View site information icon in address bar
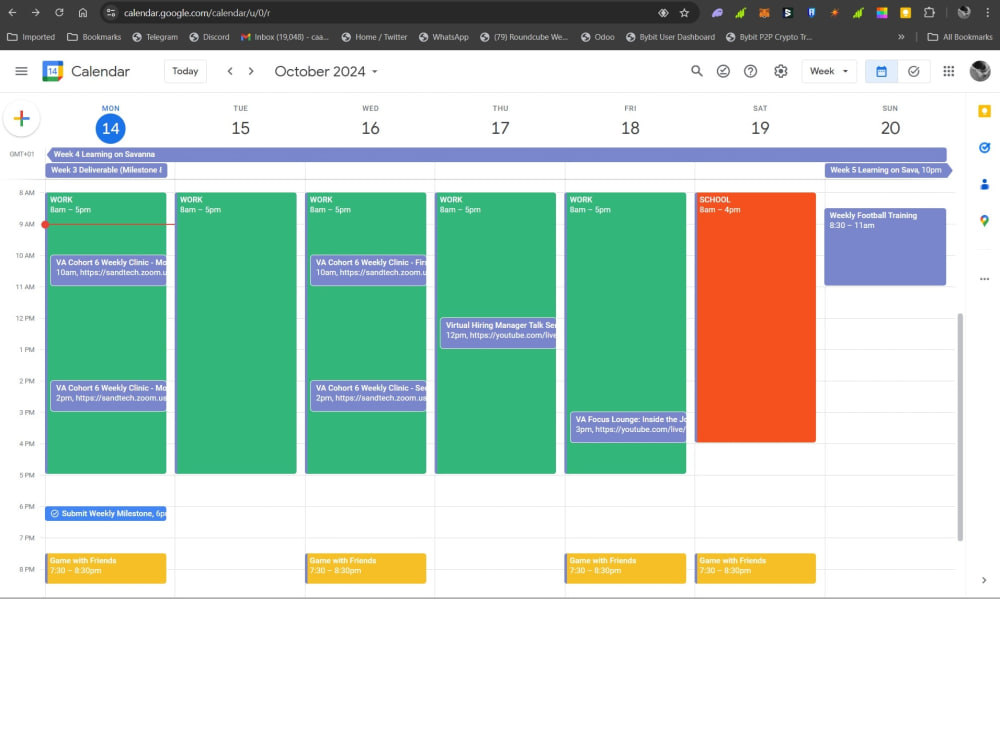 [111, 13]
